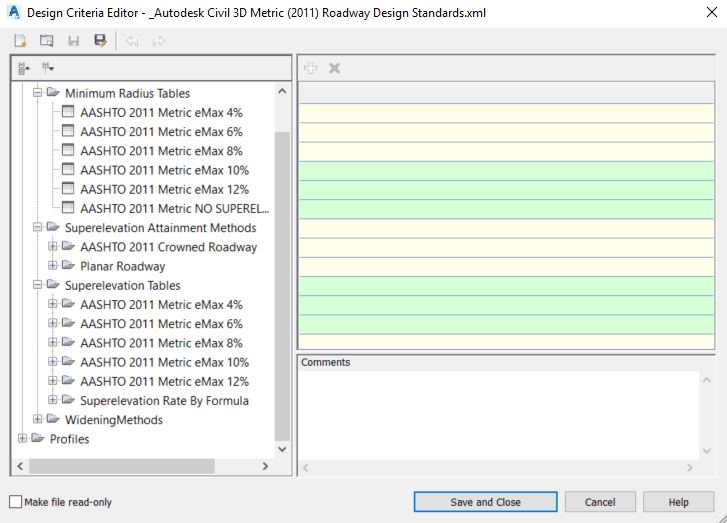Click the Redo arrow icon
The image size is (727, 523).
159,41
